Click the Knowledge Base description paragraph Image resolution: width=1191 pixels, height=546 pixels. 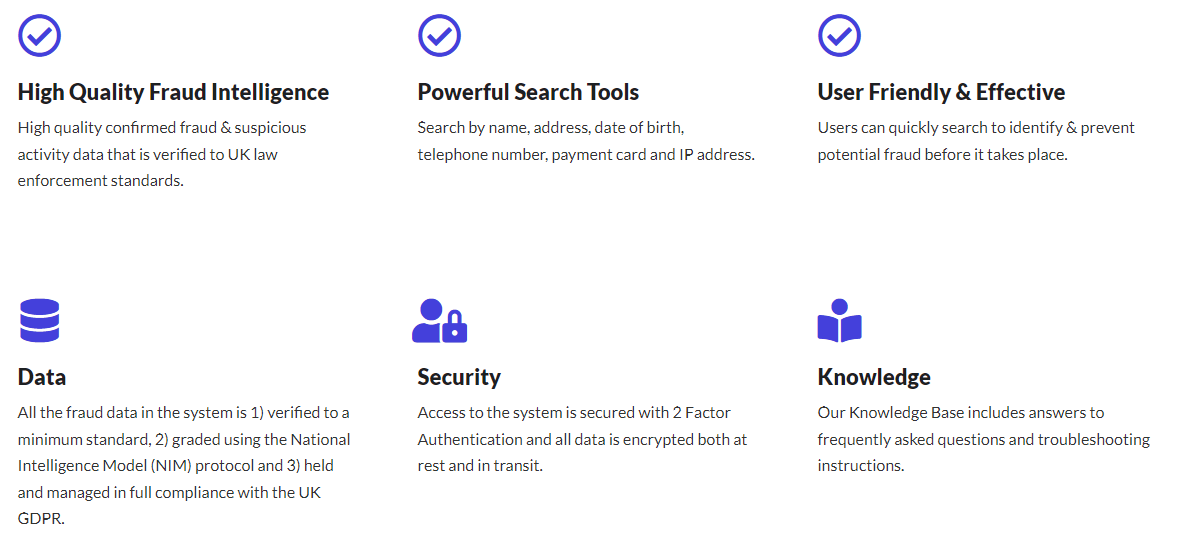[x=983, y=439]
